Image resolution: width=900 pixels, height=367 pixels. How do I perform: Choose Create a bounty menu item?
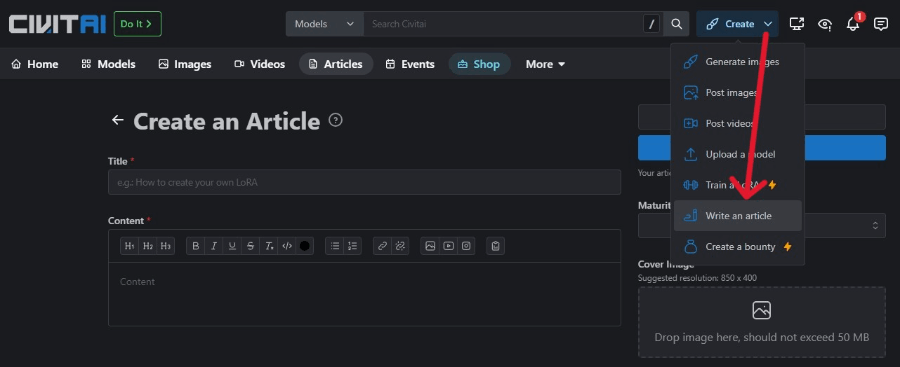(x=738, y=246)
